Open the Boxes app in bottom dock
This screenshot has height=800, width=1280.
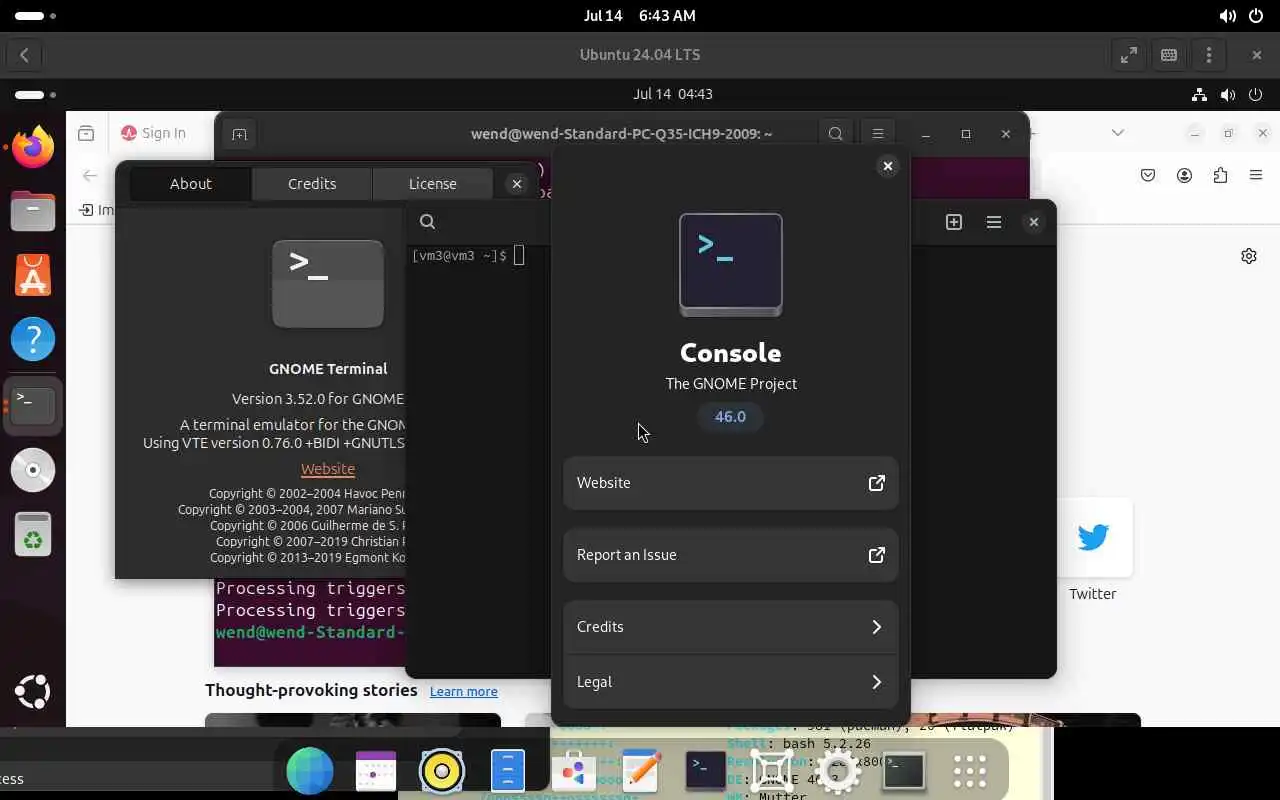[772, 771]
